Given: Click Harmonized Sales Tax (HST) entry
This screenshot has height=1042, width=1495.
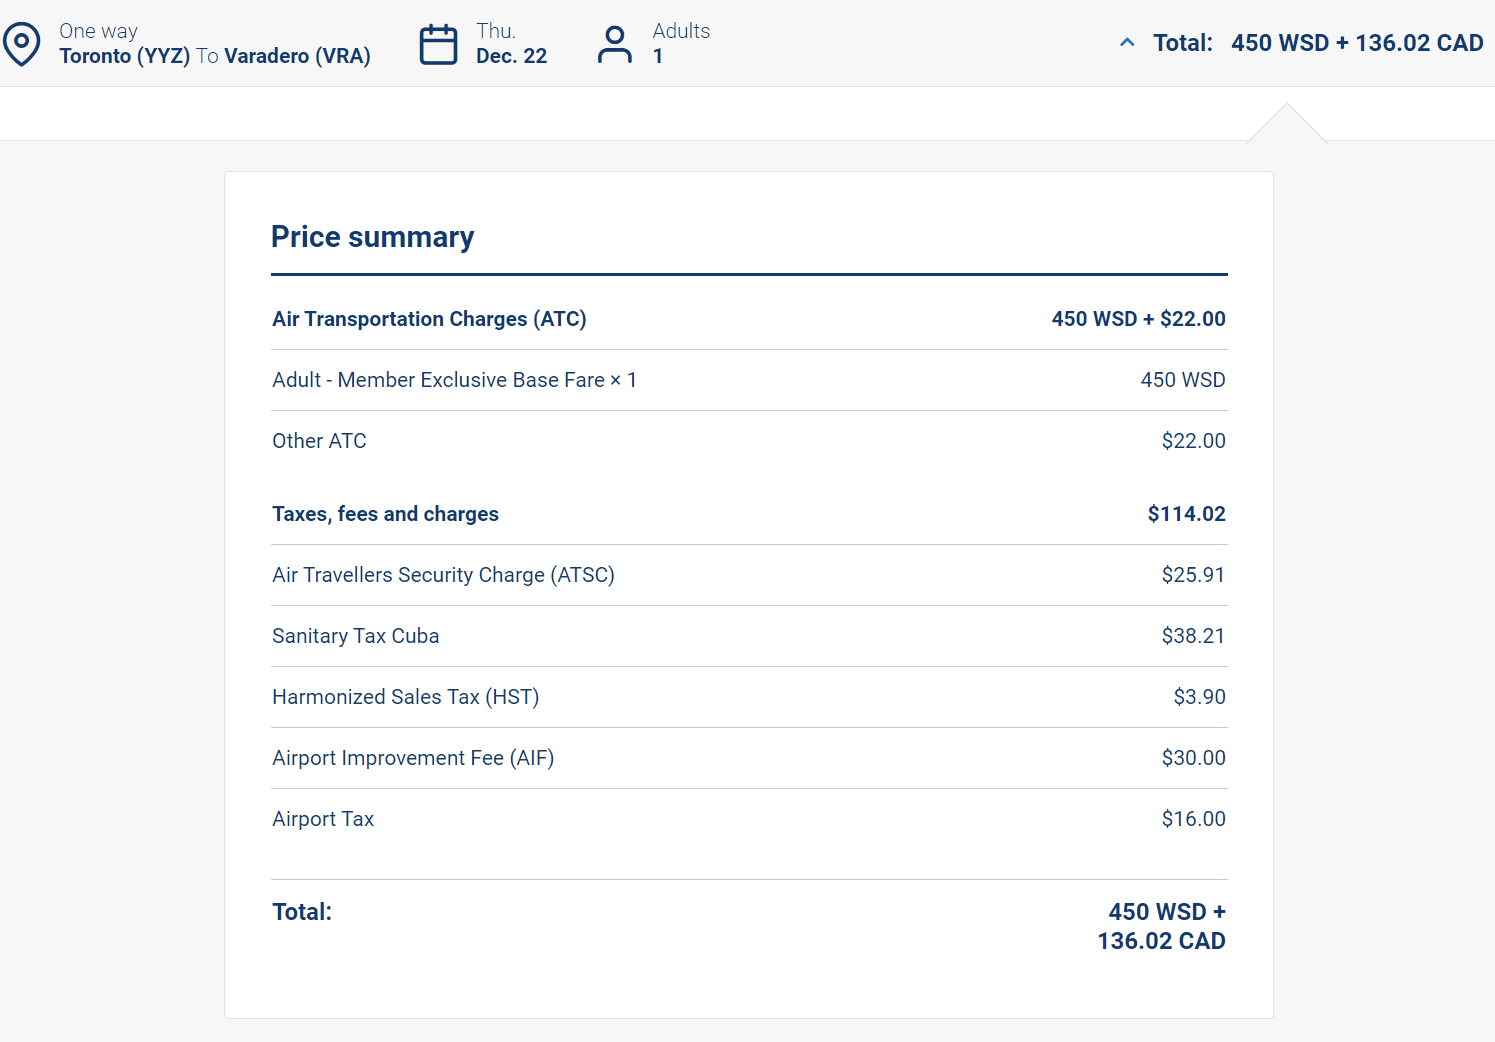Looking at the screenshot, I should pyautogui.click(x=405, y=697).
